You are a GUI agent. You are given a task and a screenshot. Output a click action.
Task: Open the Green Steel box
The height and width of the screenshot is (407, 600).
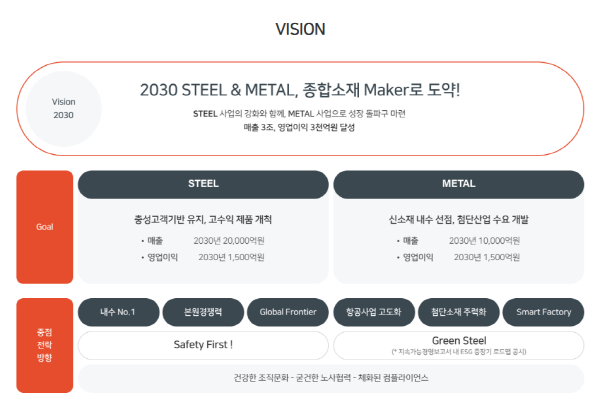(x=459, y=345)
